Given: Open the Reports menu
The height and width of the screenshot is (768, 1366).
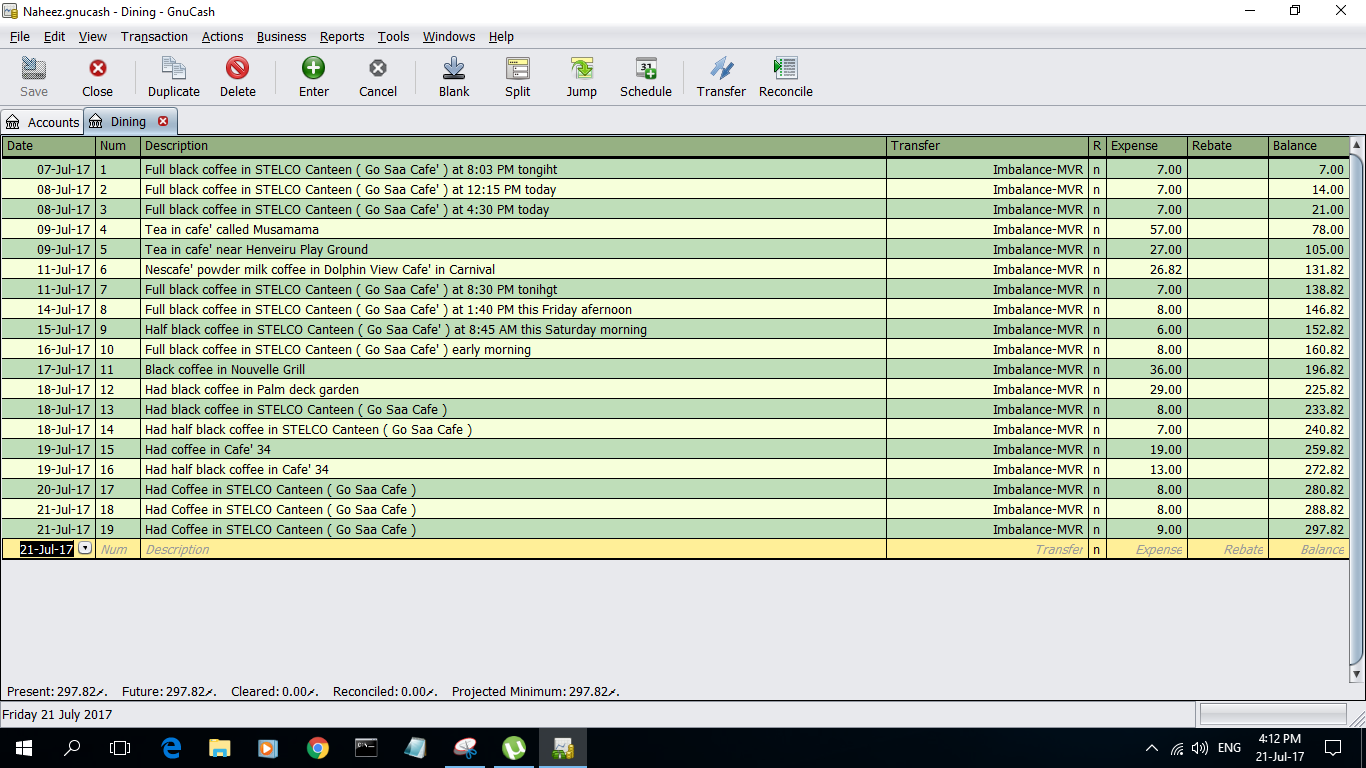Looking at the screenshot, I should (x=342, y=36).
